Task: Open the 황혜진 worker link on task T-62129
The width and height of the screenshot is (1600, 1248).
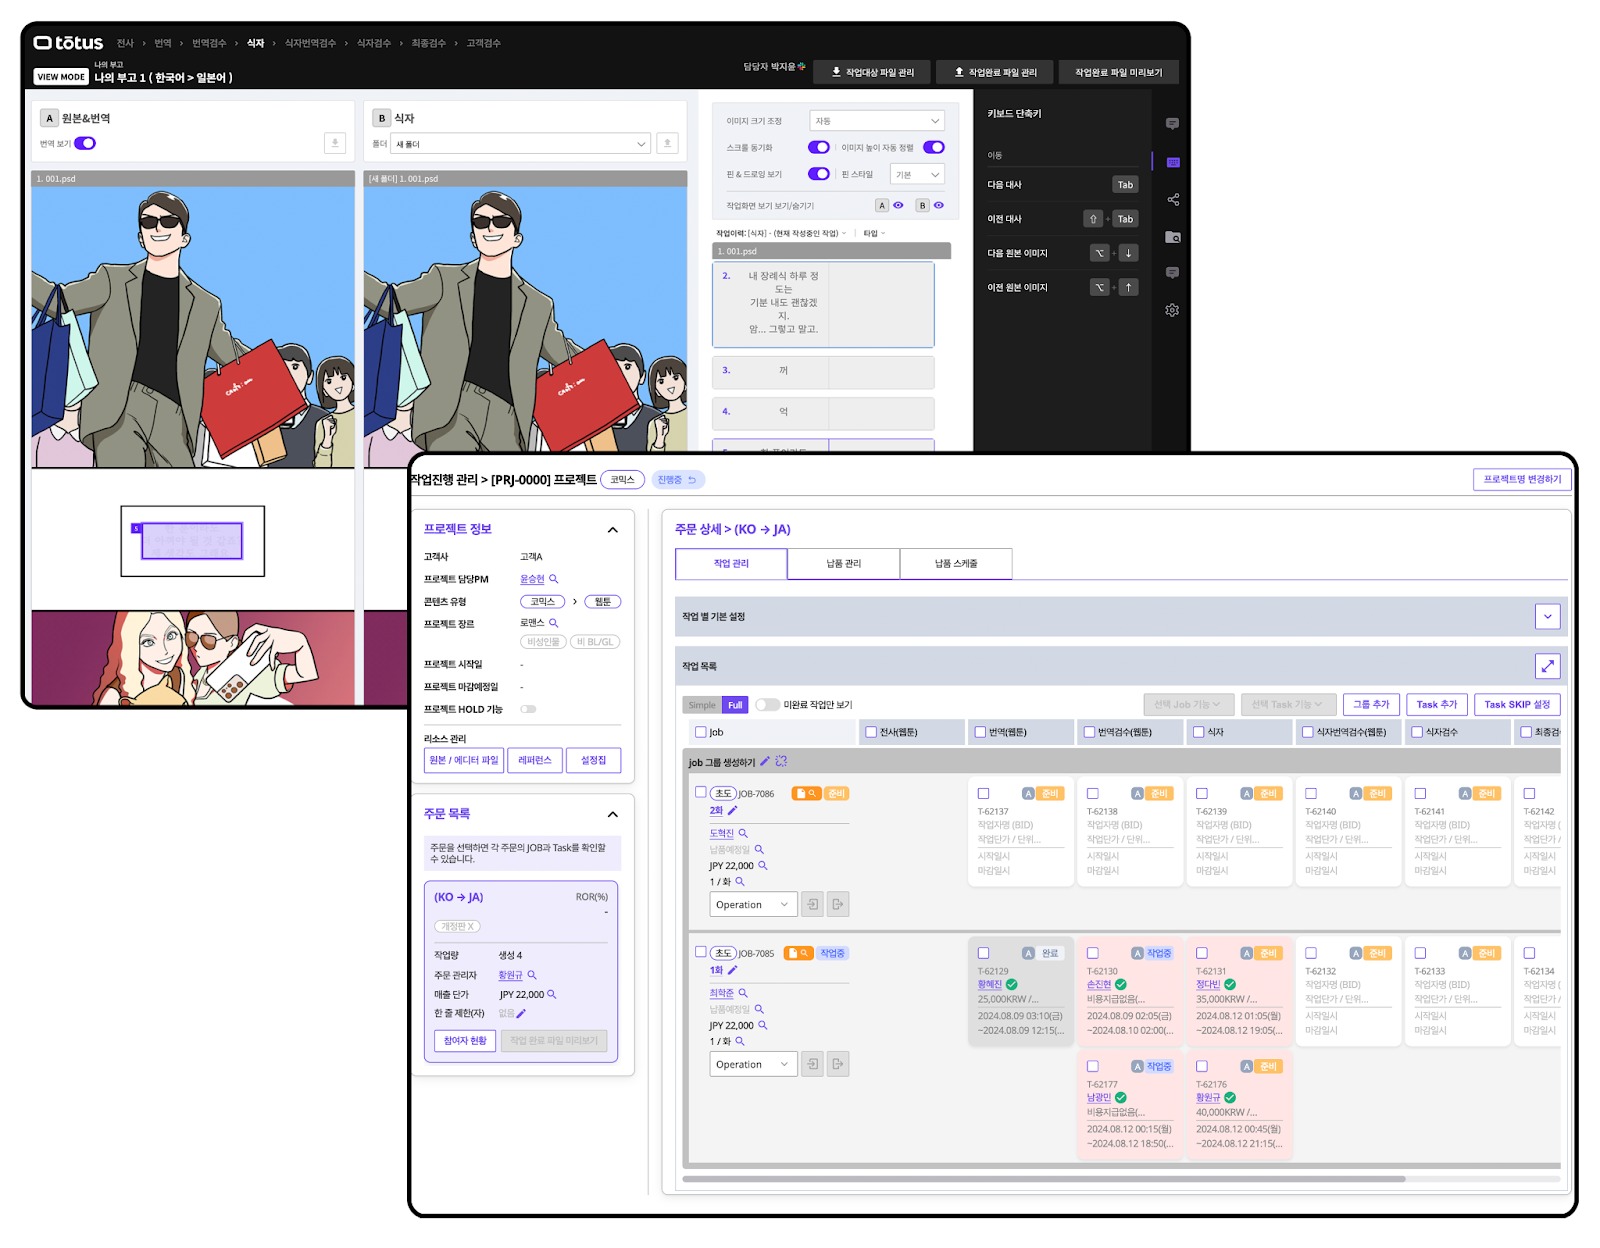Action: tap(990, 985)
